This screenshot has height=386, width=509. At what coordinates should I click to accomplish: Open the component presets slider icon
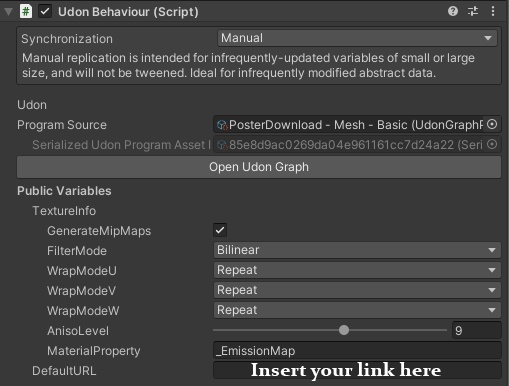[x=473, y=11]
